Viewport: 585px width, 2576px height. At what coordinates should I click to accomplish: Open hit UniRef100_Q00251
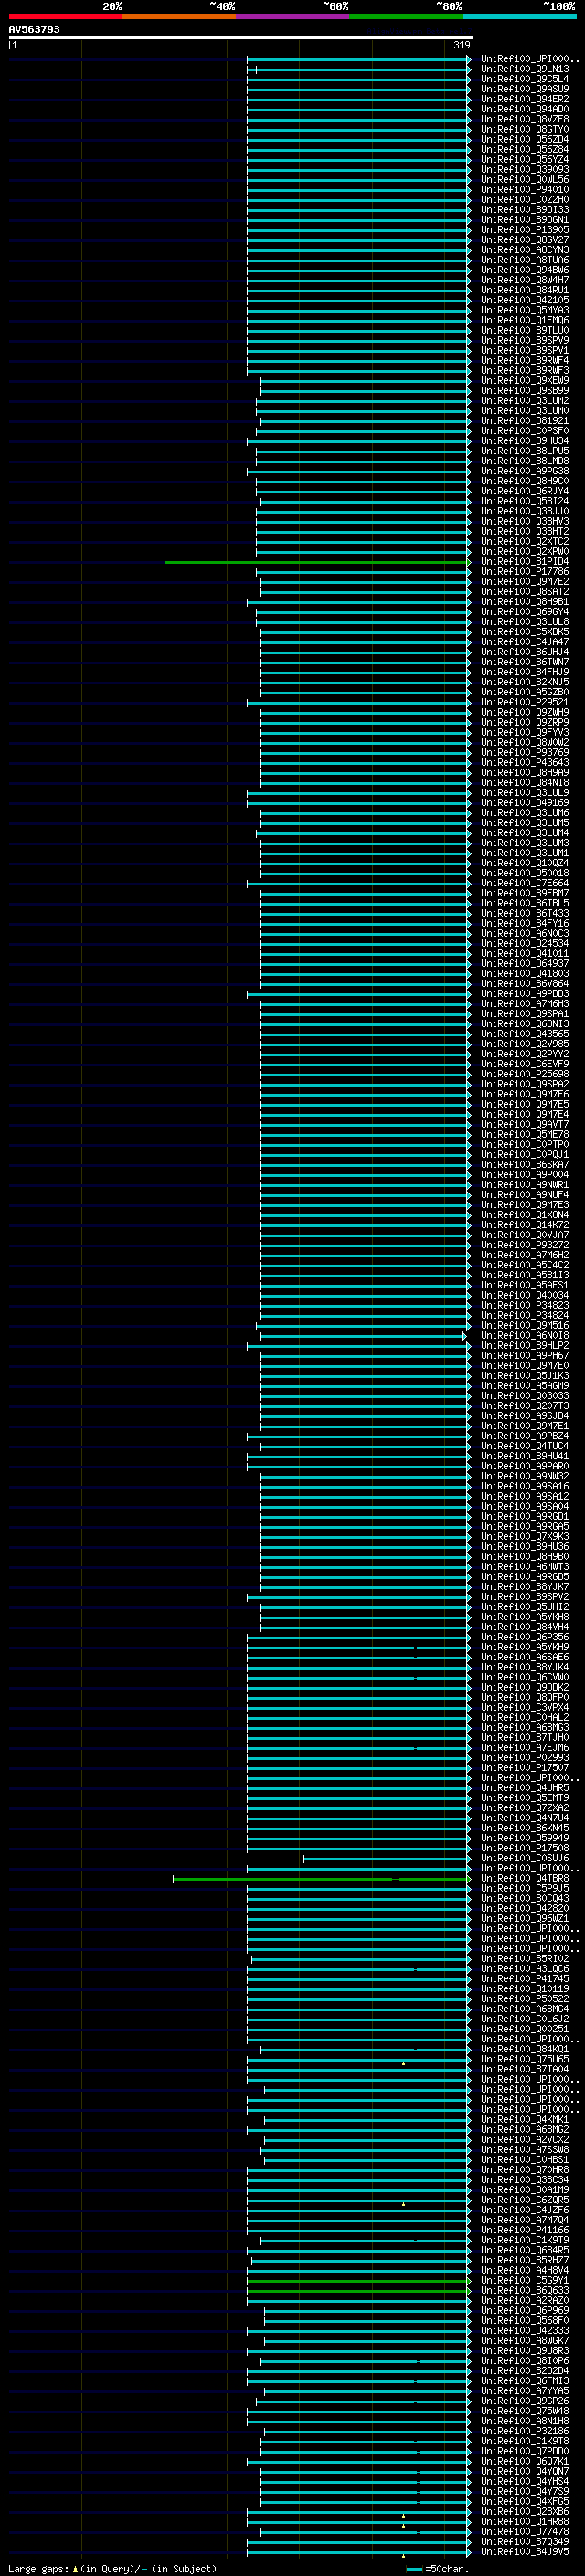524,2029
